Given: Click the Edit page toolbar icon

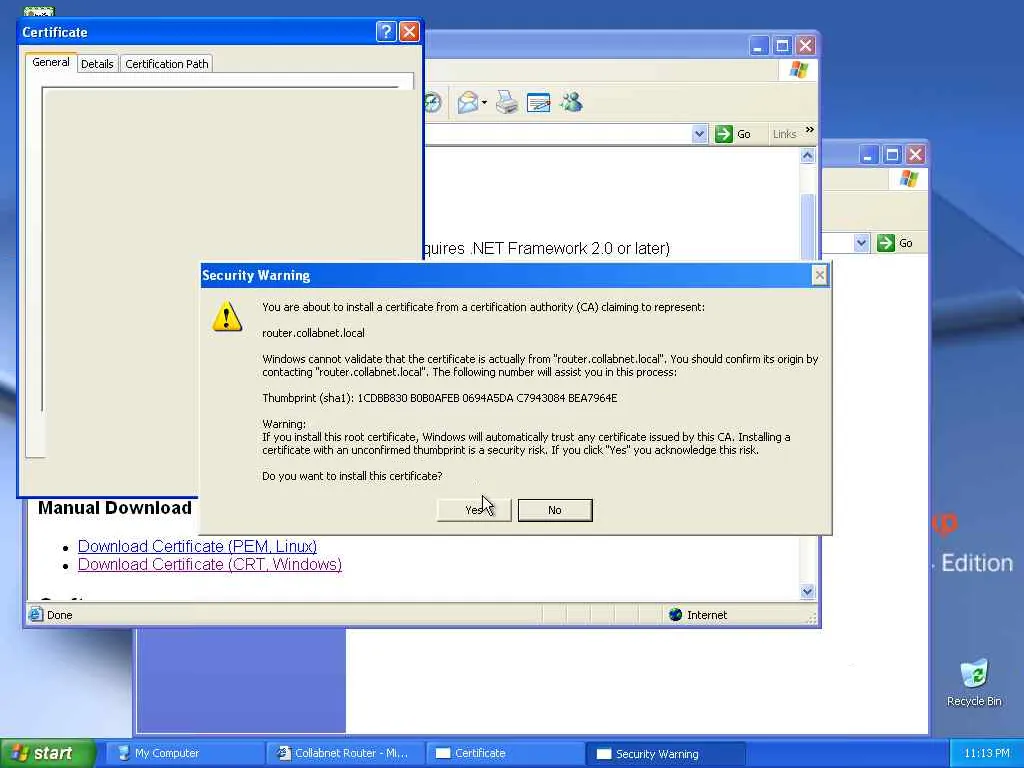Looking at the screenshot, I should tap(538, 103).
